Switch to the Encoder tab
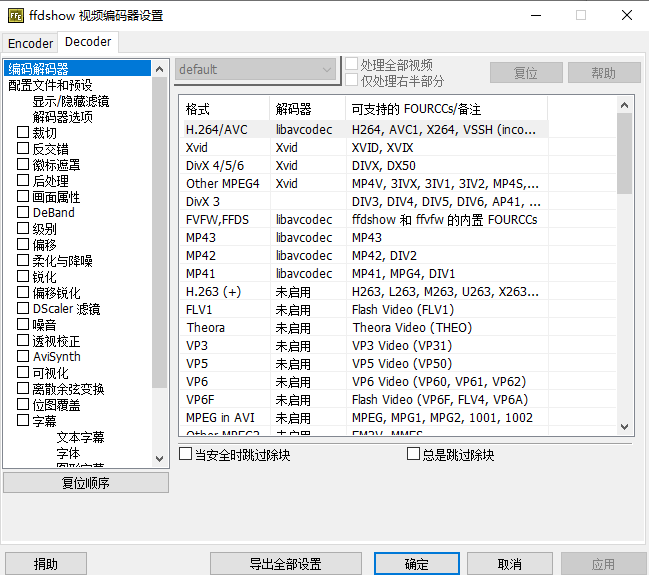 30,43
